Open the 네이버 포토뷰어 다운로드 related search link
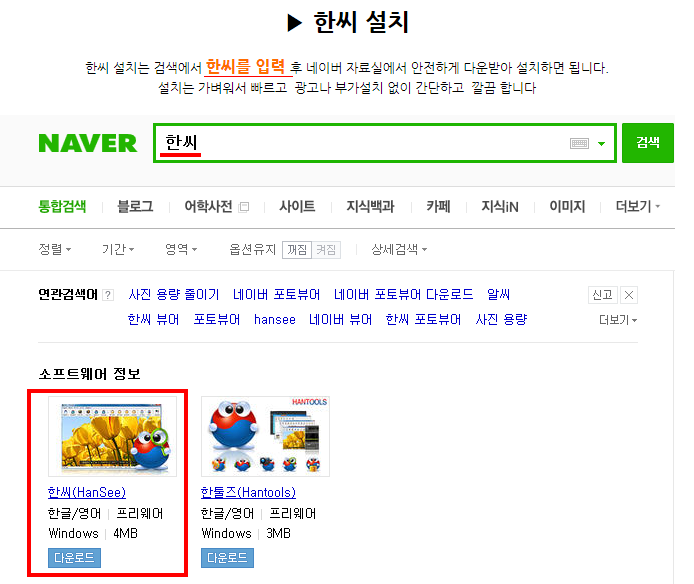The image size is (694, 584). point(403,294)
